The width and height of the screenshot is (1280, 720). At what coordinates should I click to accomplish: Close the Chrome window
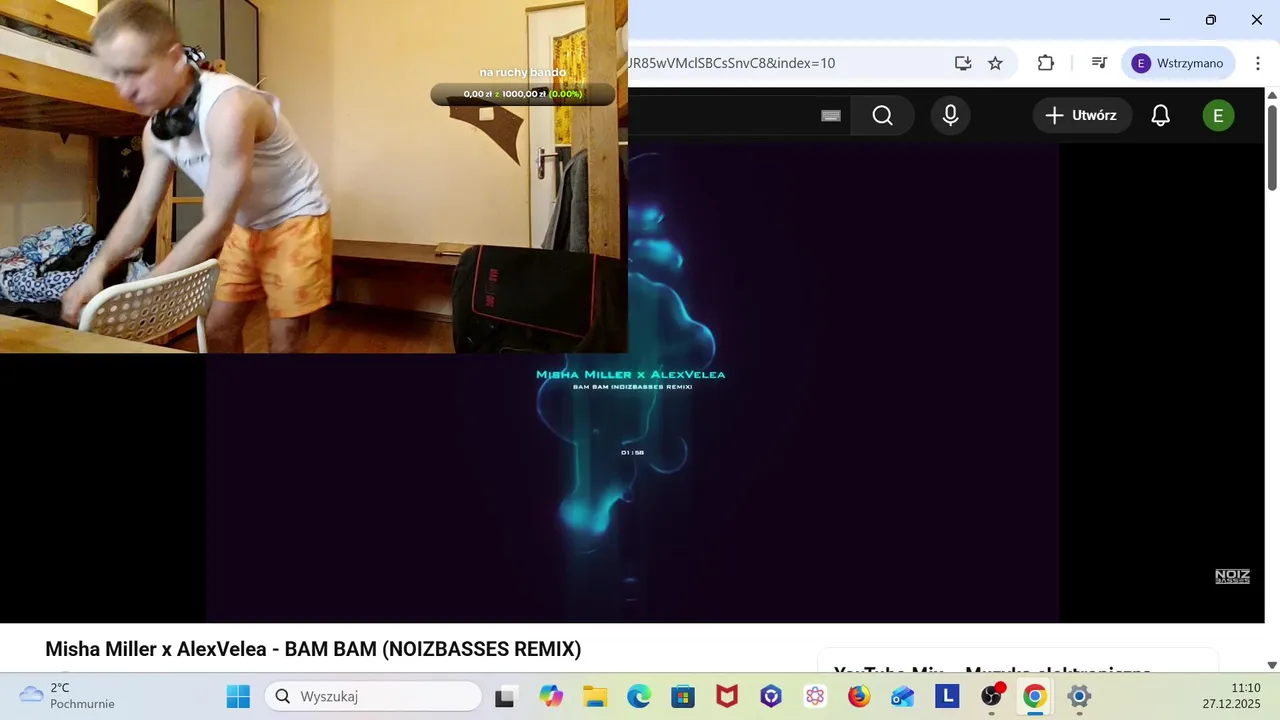(1257, 19)
